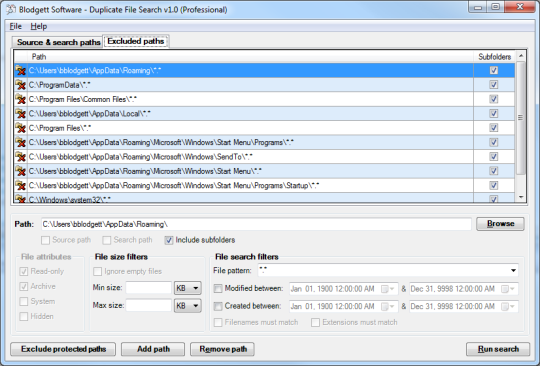Toggle Subfolders checkbox for AppData\Local row

click(x=494, y=113)
